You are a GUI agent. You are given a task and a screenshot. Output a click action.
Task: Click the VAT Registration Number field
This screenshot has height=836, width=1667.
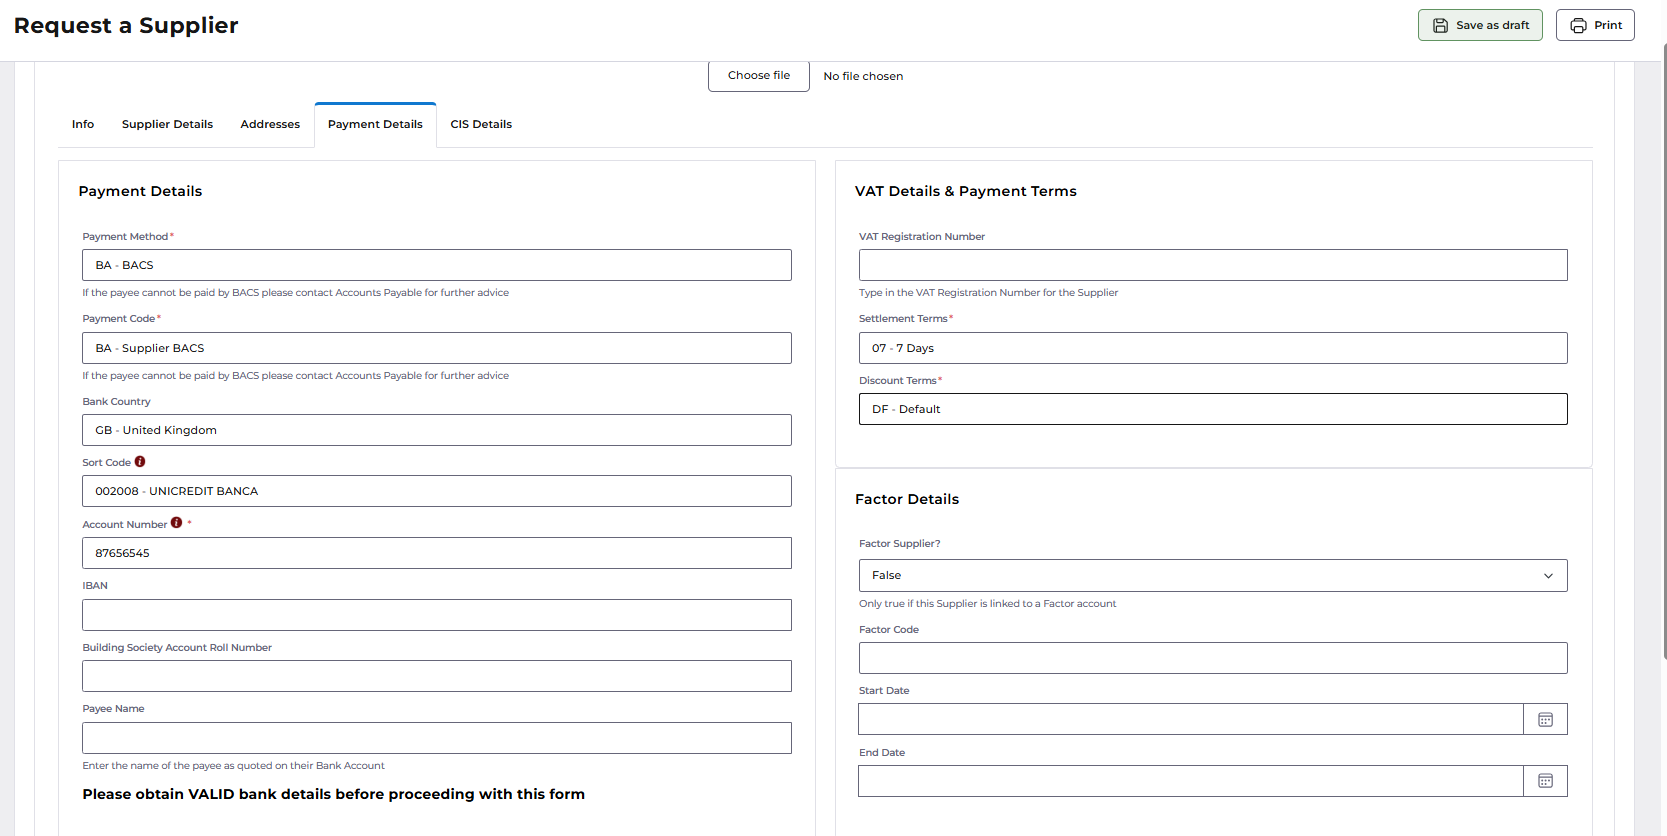(1213, 265)
